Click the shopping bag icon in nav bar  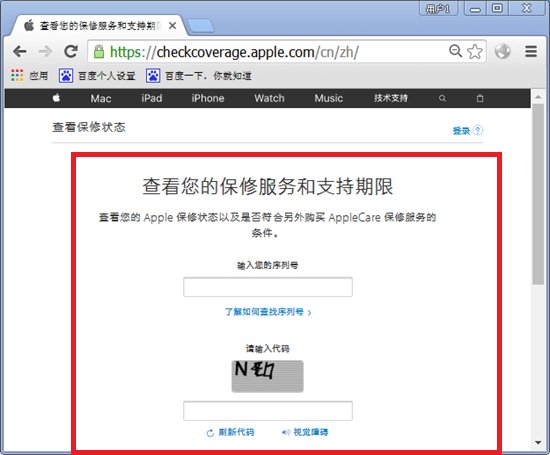[480, 98]
